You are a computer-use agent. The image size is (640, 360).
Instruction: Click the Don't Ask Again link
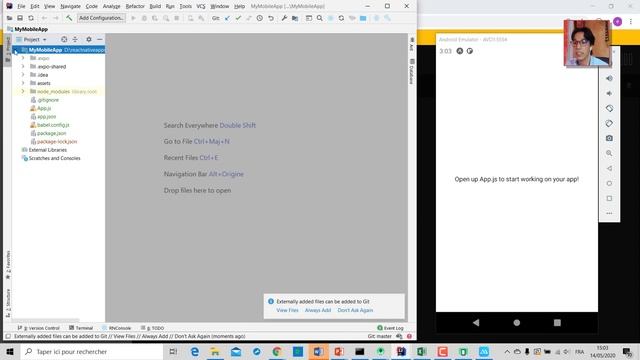click(355, 310)
